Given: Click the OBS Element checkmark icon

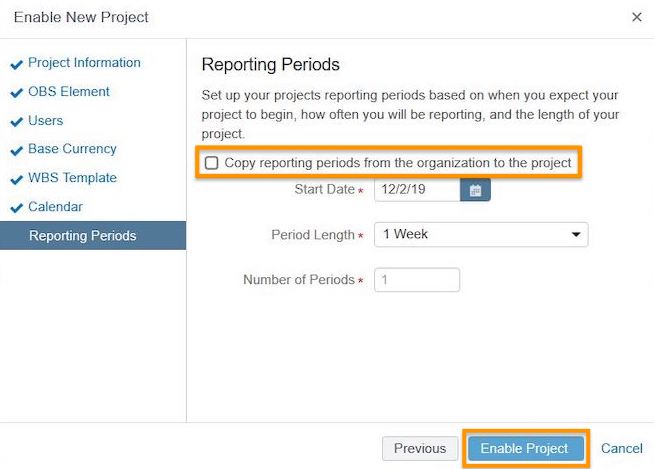Looking at the screenshot, I should point(16,93).
